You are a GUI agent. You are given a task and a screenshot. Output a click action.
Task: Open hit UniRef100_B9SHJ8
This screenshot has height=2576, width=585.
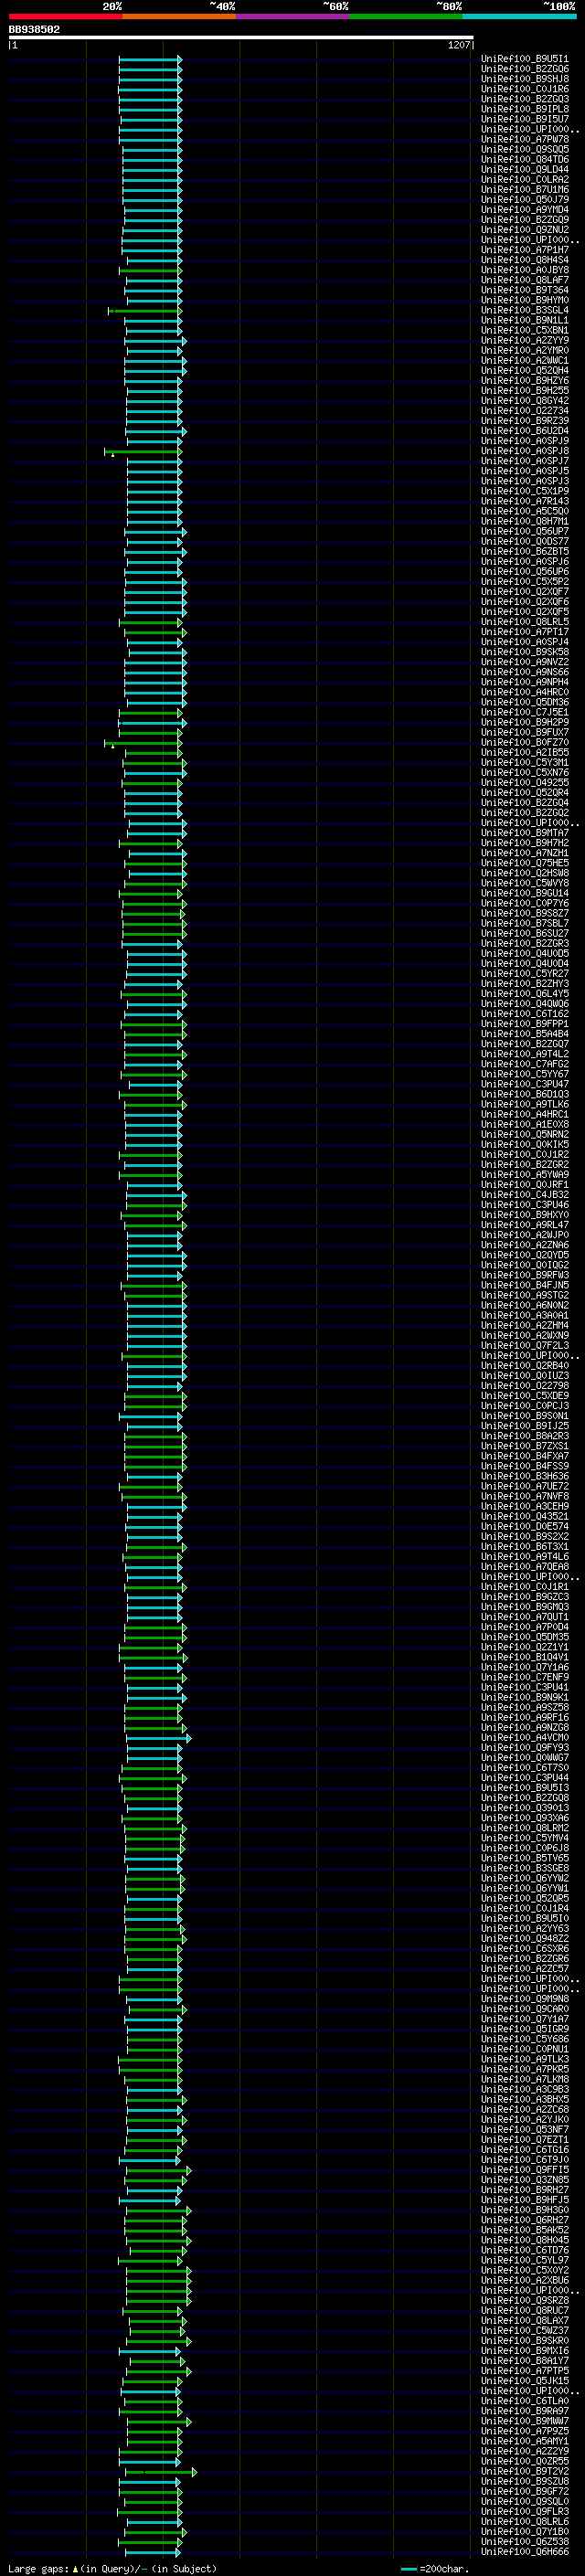point(525,79)
